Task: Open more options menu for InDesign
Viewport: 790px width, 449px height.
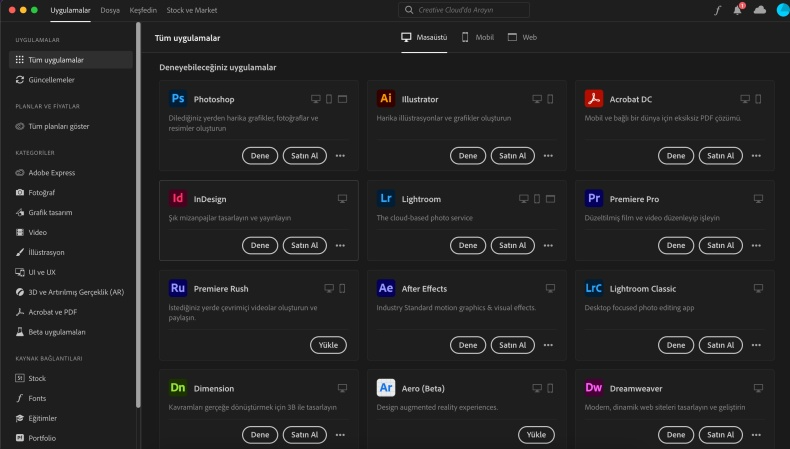Action: click(340, 245)
